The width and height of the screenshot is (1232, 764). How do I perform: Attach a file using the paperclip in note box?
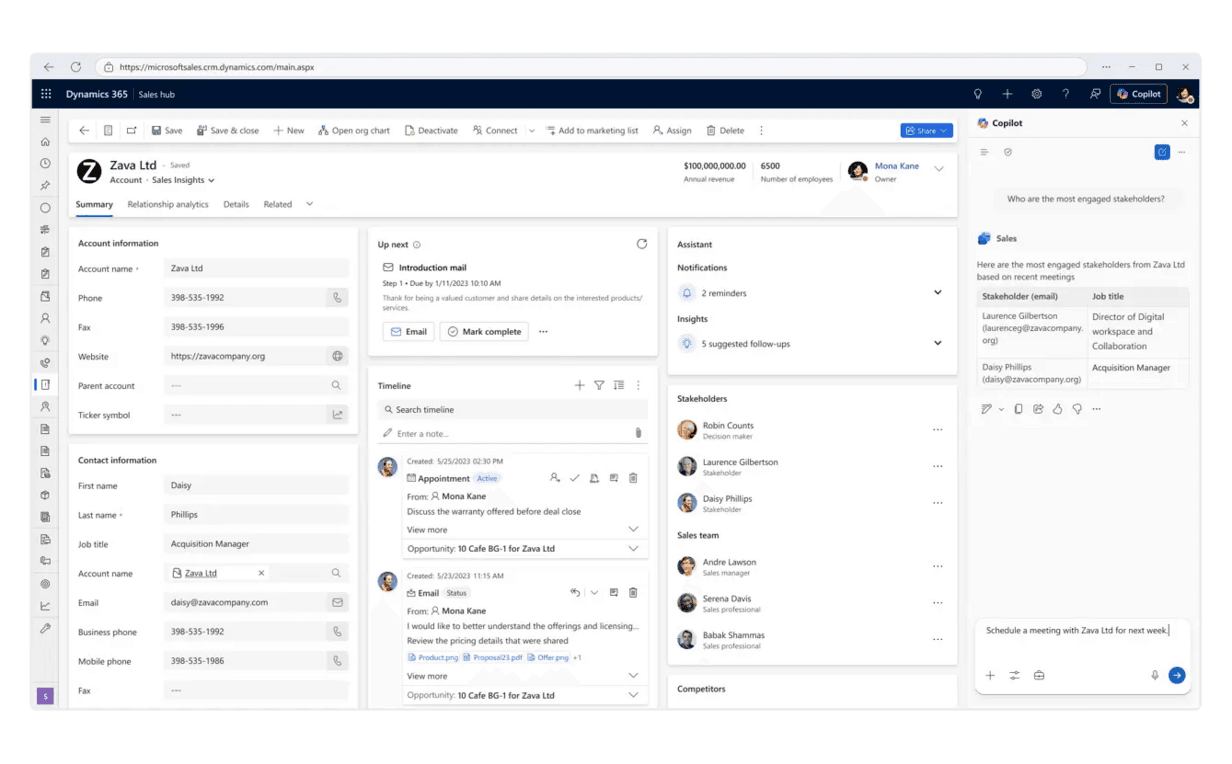(638, 433)
